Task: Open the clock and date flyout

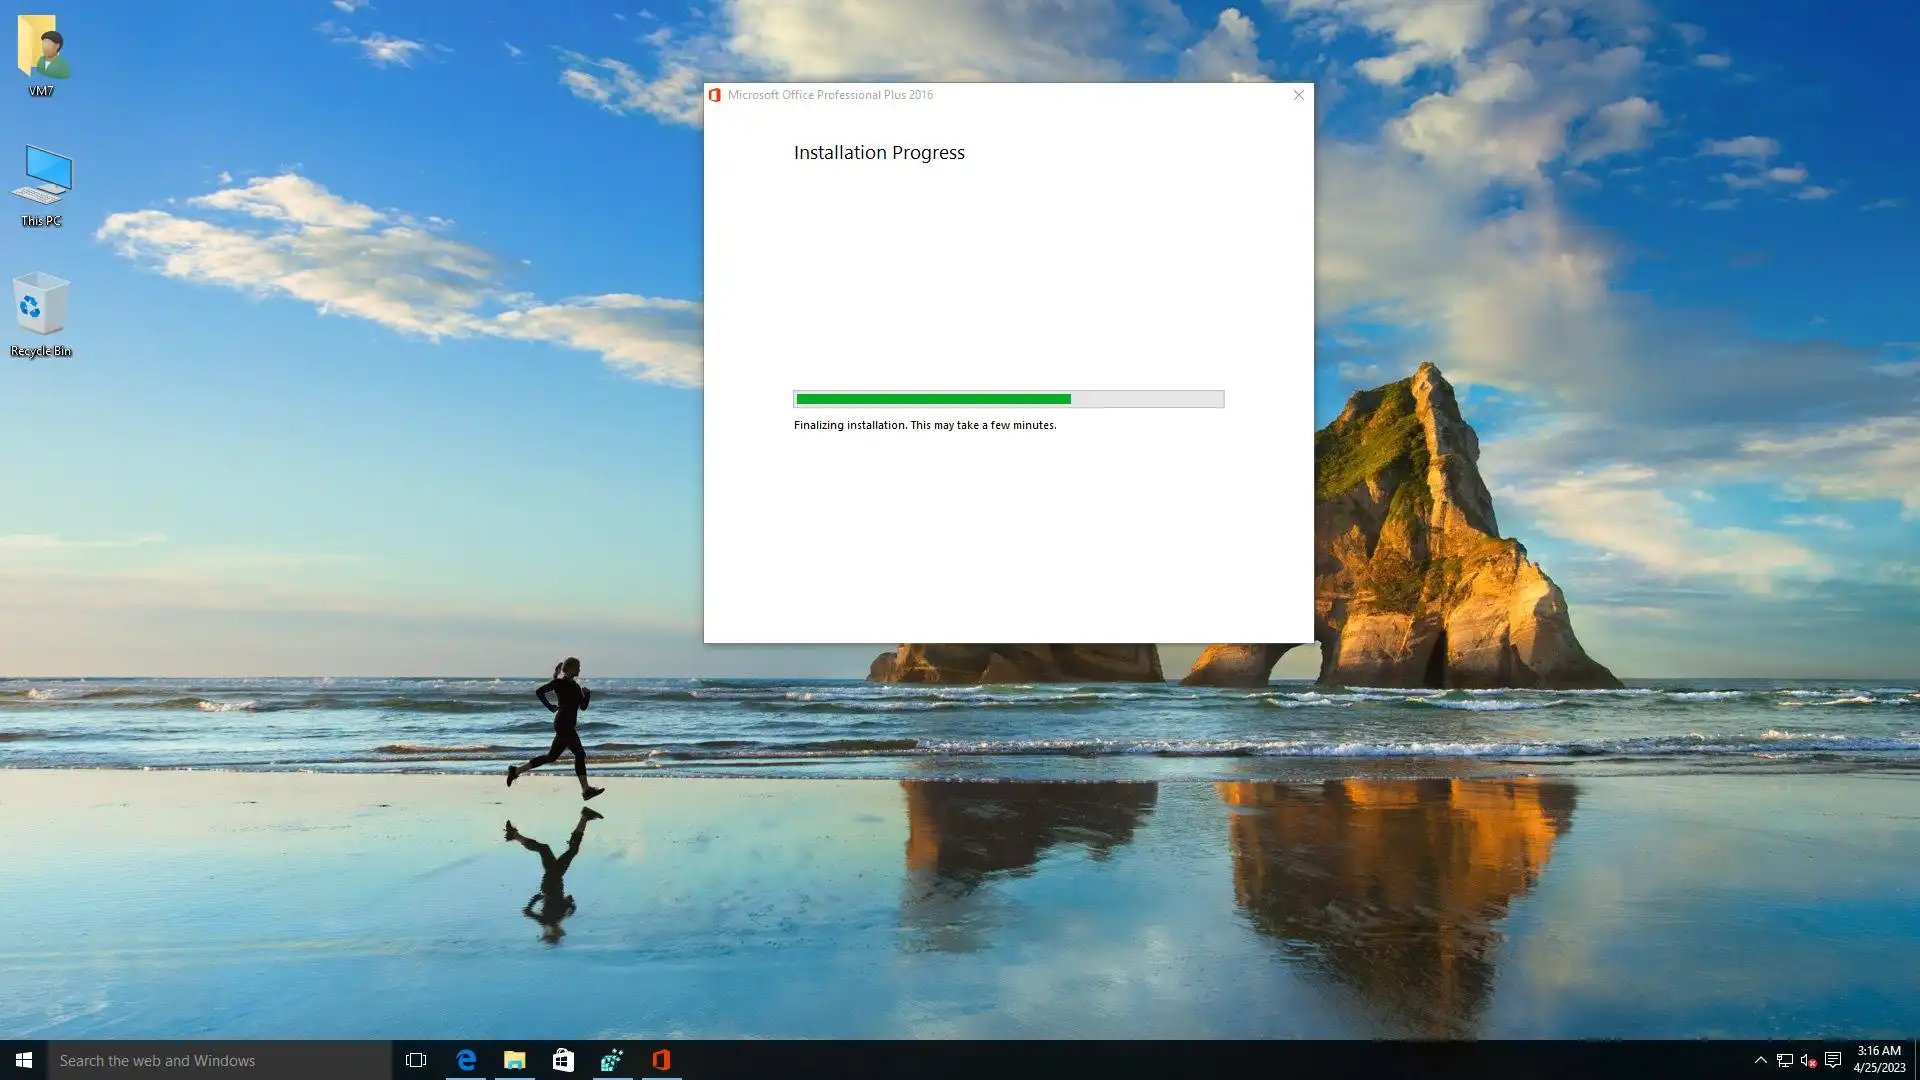Action: coord(1879,1060)
